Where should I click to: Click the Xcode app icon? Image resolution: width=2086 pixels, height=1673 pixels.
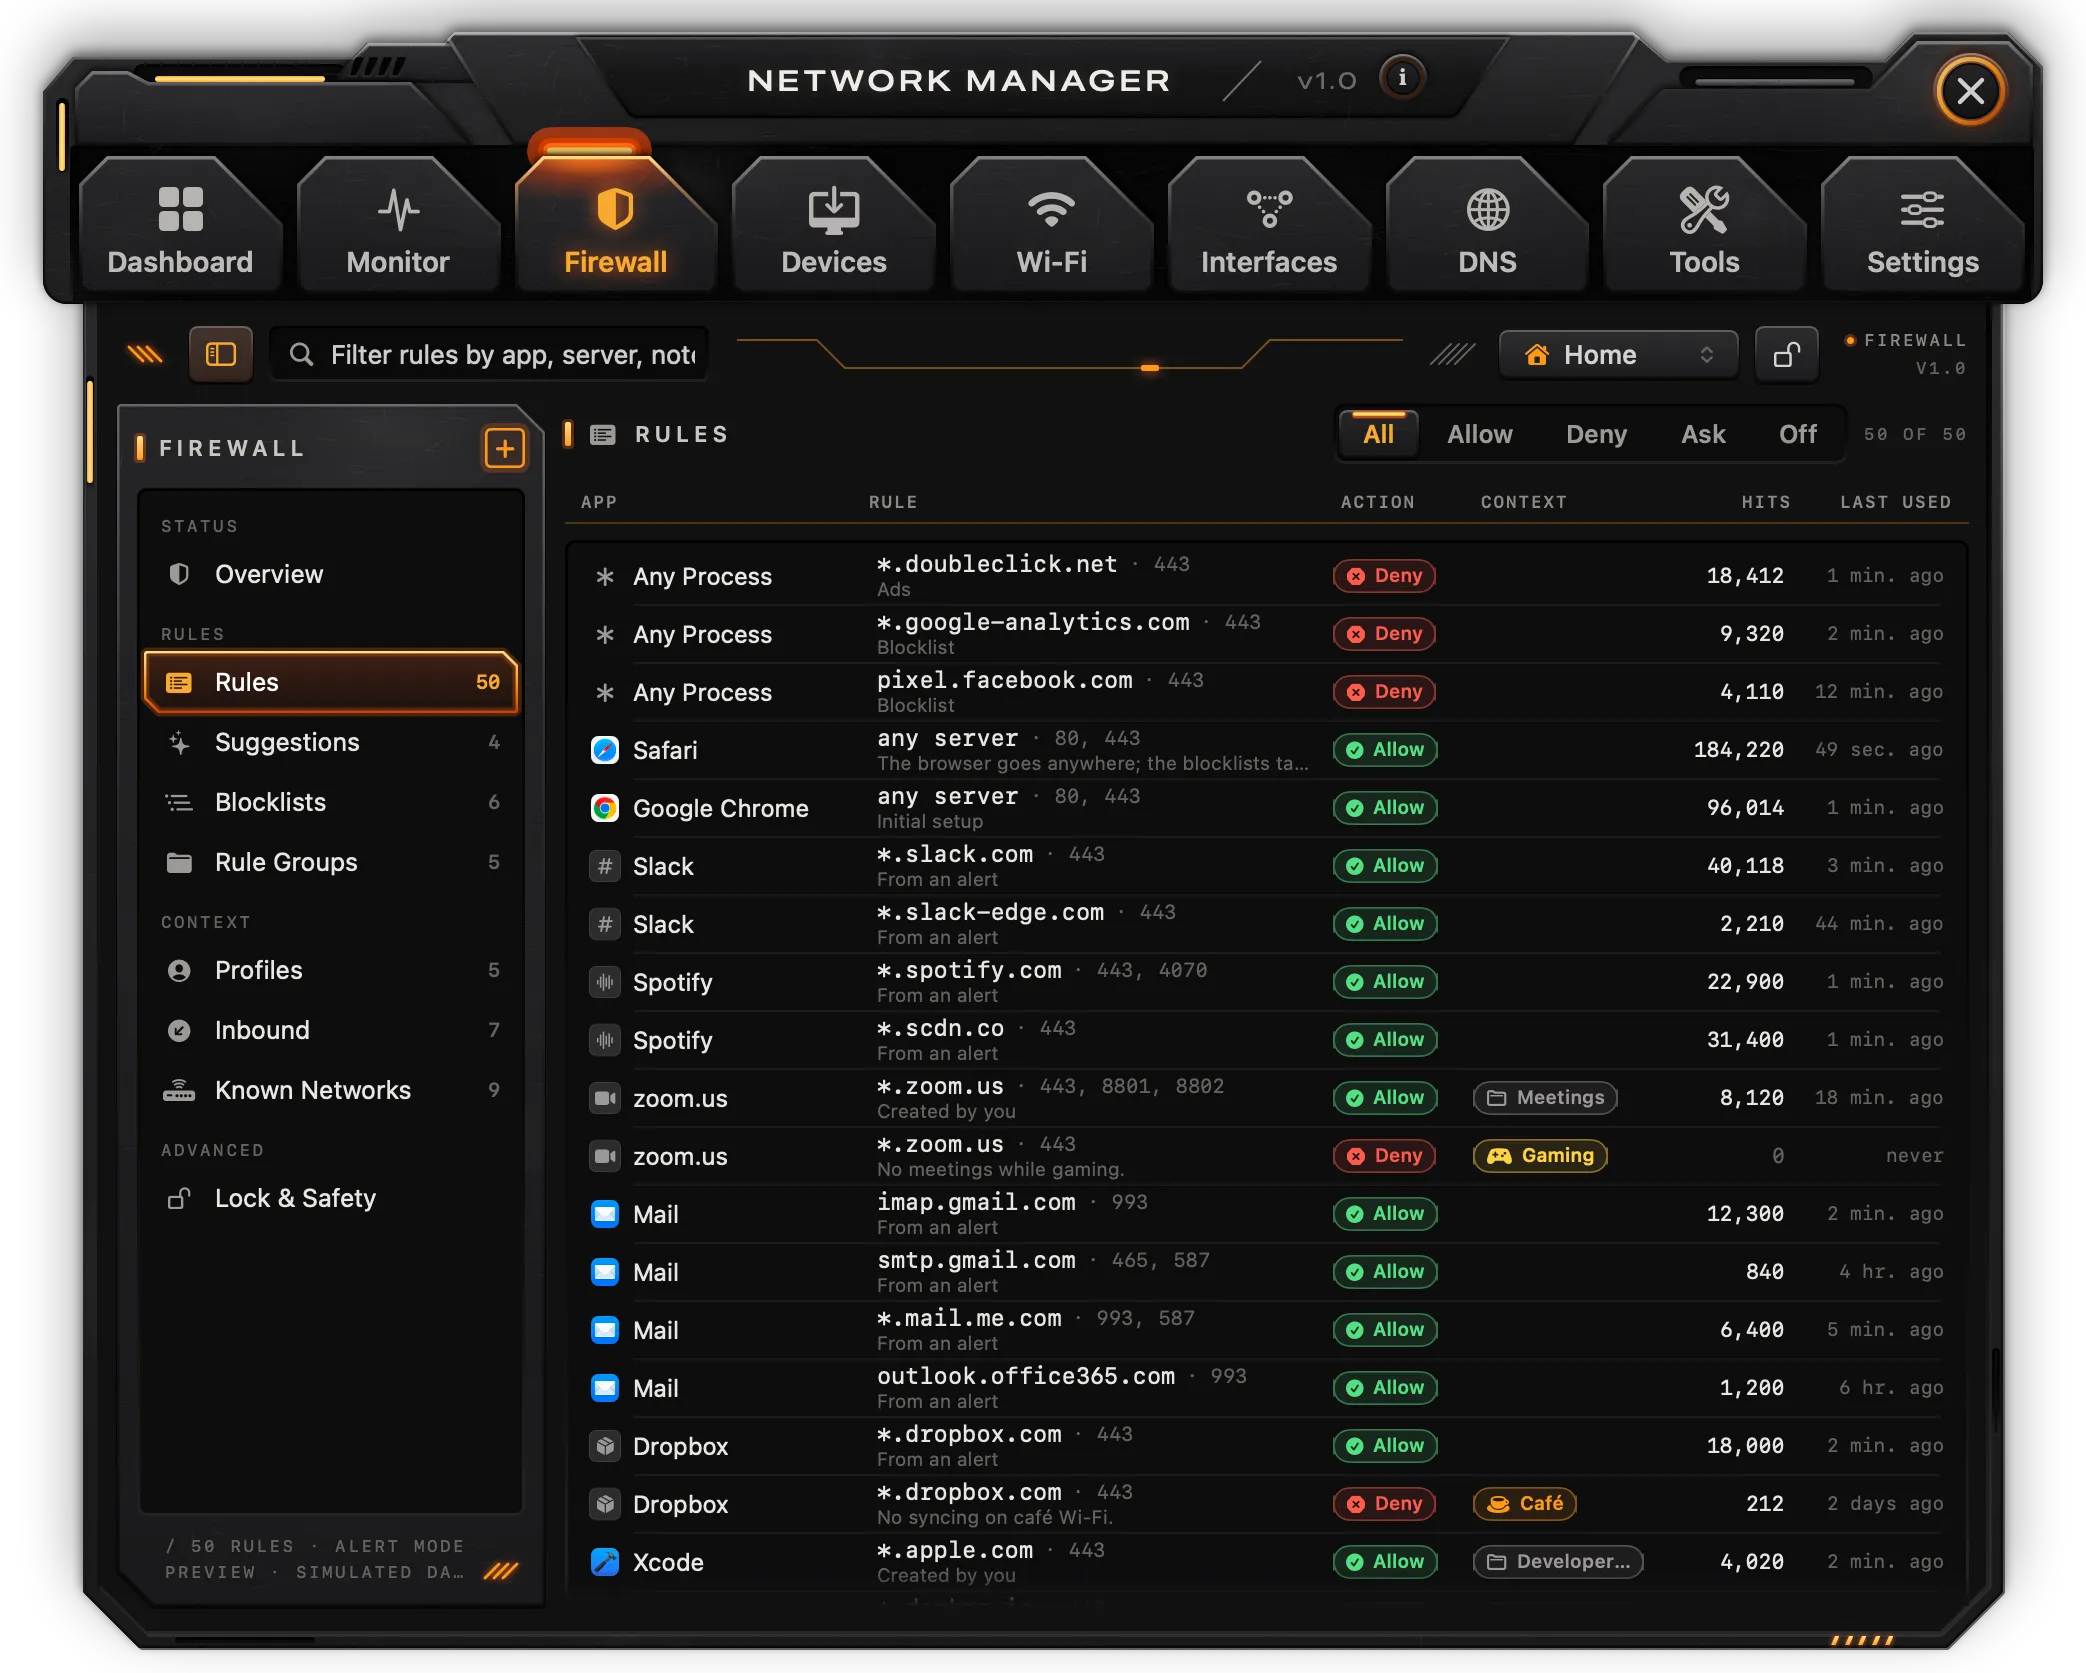tap(605, 1561)
